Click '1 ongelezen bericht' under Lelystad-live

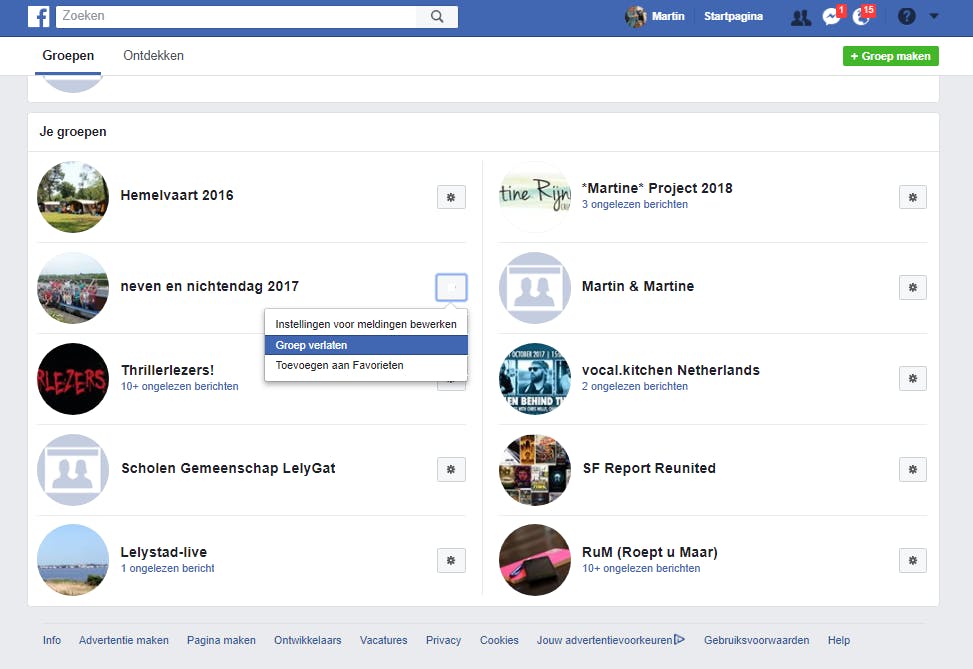pyautogui.click(x=168, y=568)
